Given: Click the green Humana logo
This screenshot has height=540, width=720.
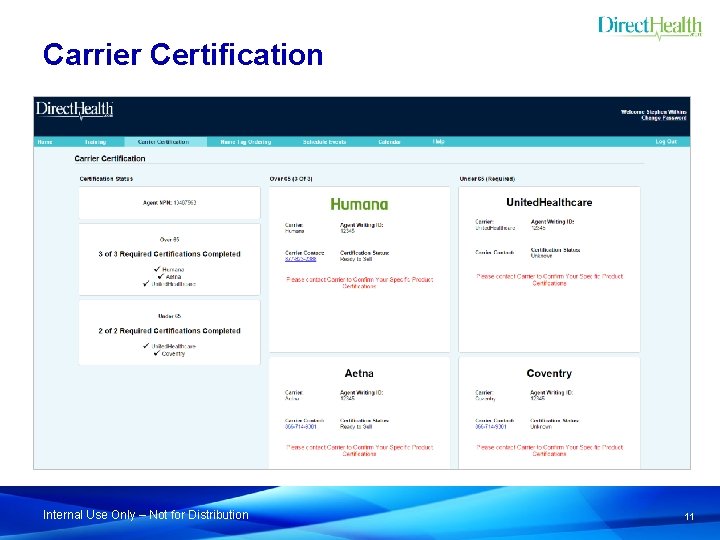Looking at the screenshot, I should tap(359, 204).
